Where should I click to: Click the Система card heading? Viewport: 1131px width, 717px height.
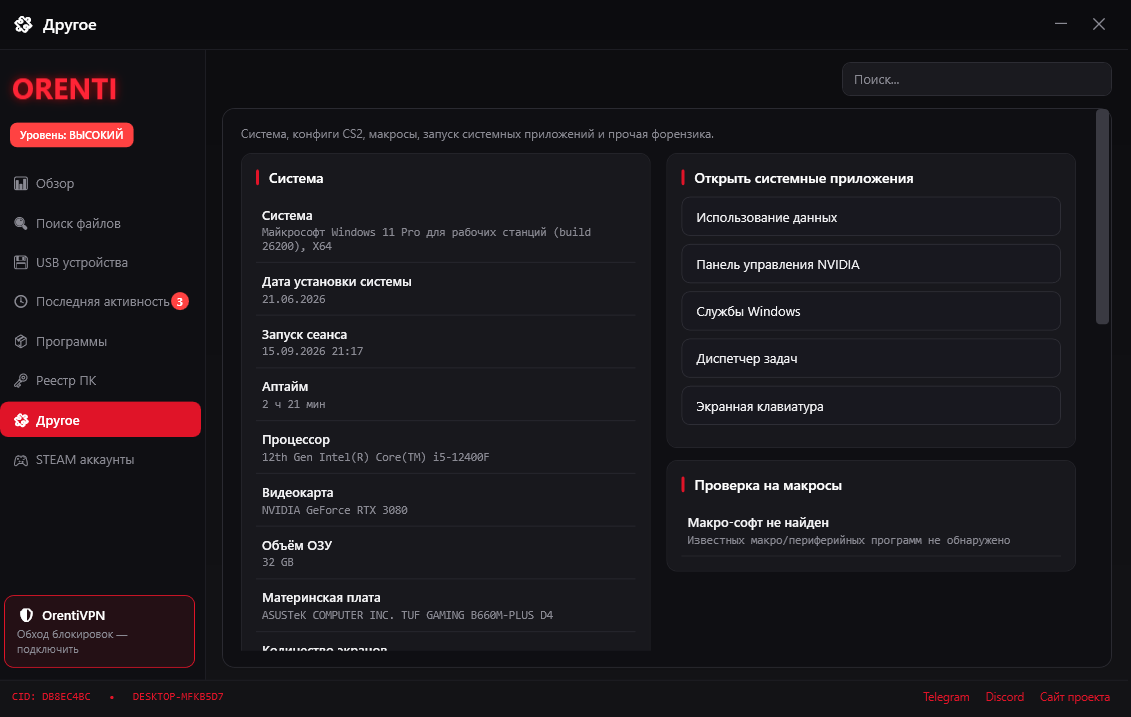point(296,178)
